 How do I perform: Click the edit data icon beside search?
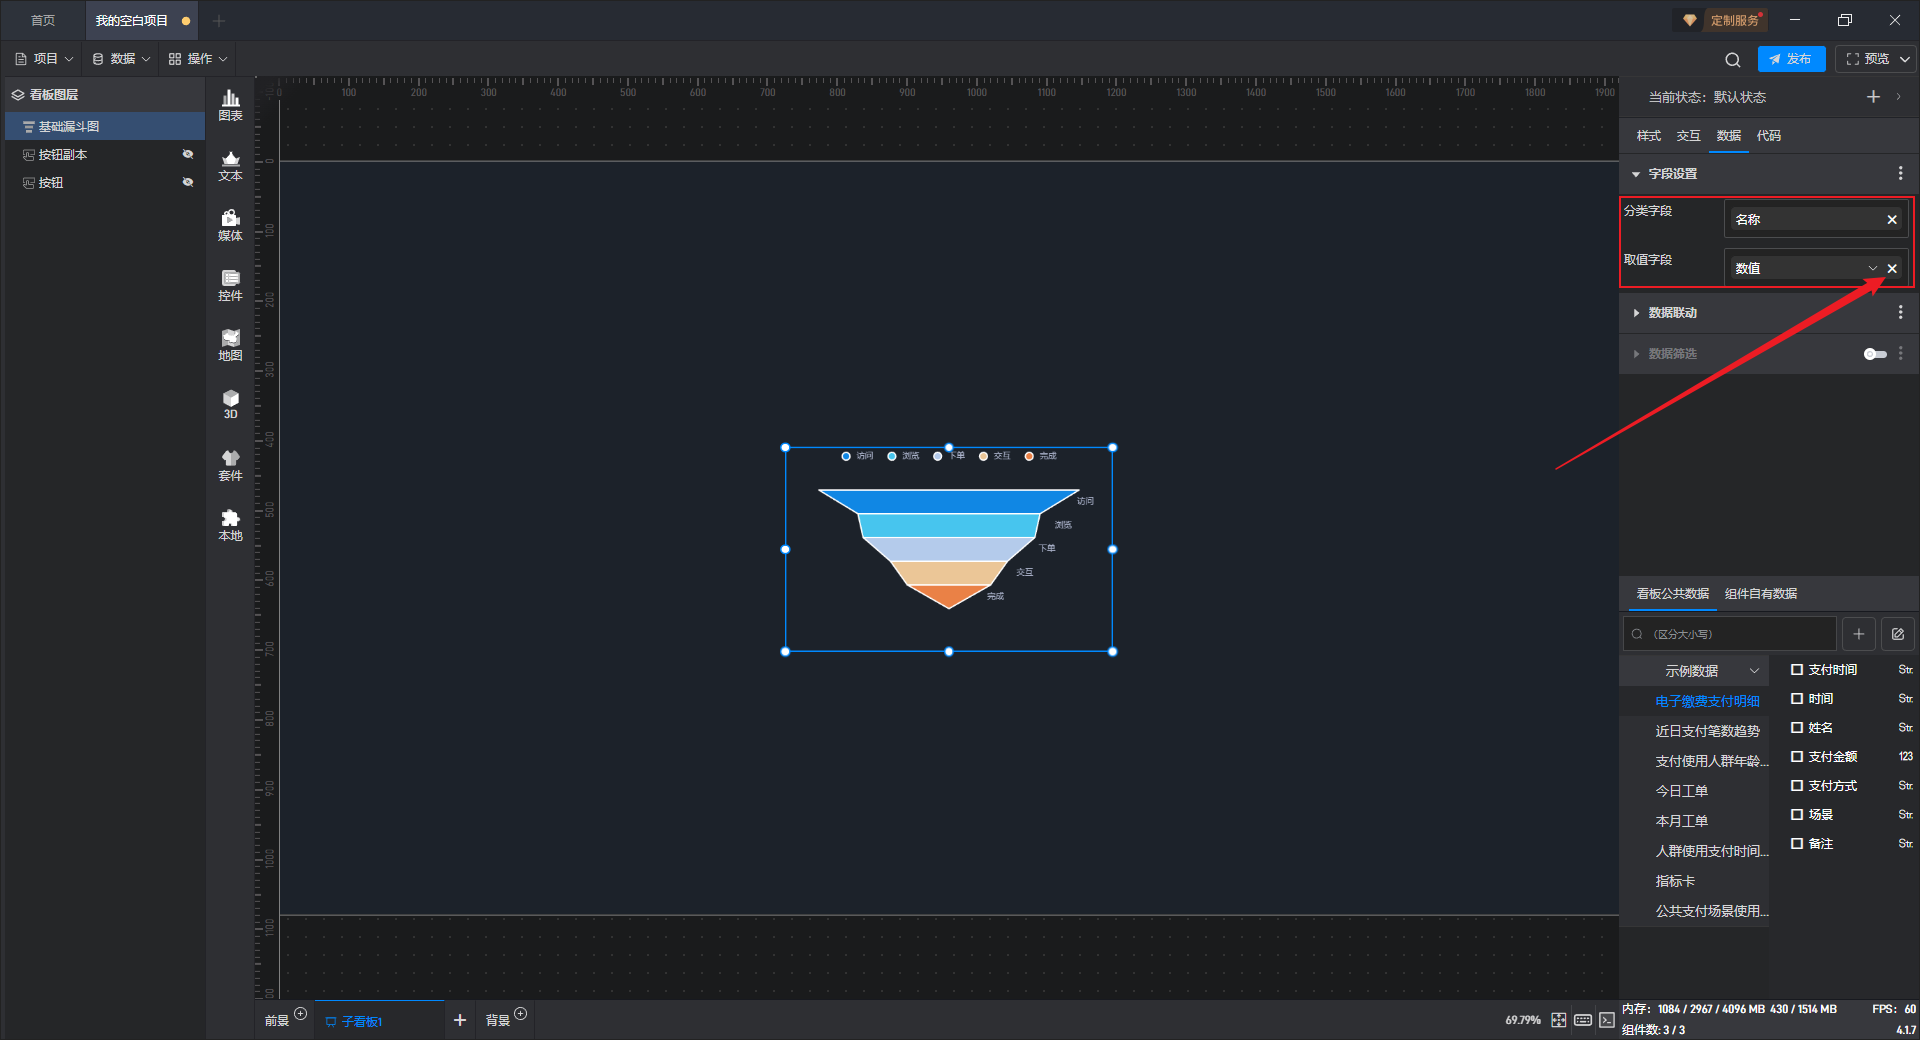click(1898, 634)
